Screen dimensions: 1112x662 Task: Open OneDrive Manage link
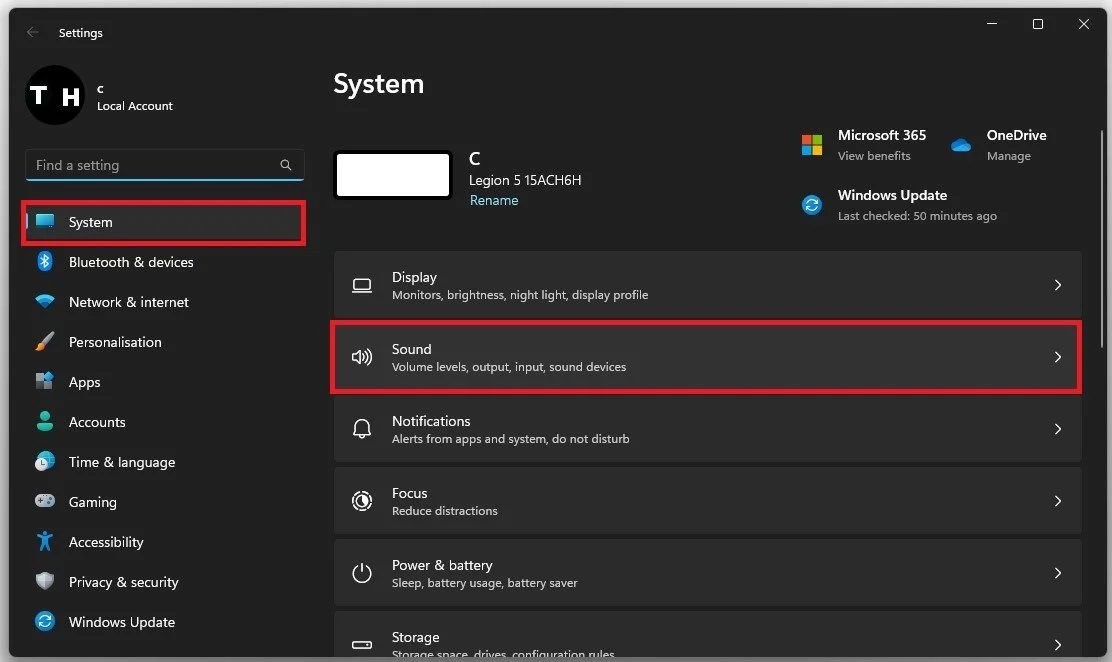tap(1008, 155)
